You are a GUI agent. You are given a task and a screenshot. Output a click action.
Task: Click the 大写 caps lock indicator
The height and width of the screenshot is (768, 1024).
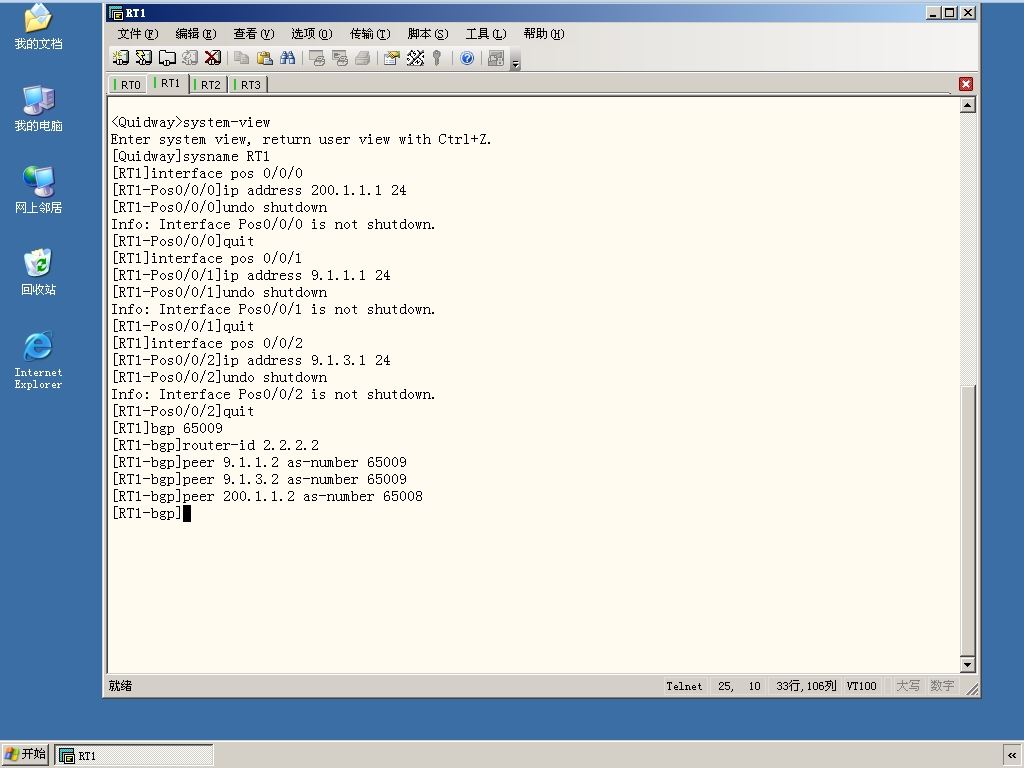click(x=908, y=686)
